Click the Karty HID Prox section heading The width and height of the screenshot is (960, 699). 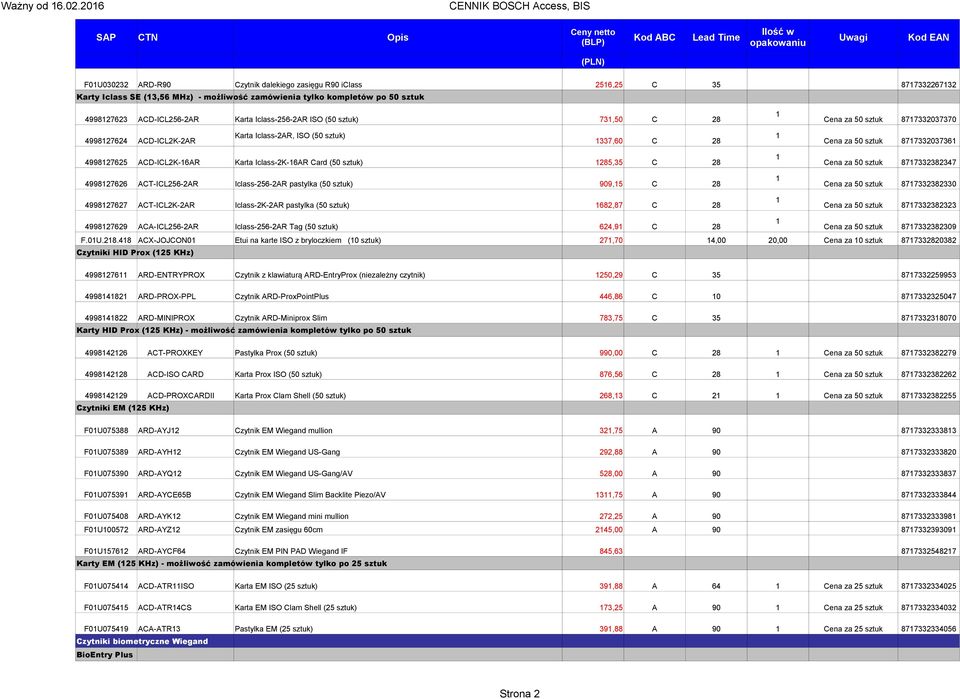click(244, 331)
